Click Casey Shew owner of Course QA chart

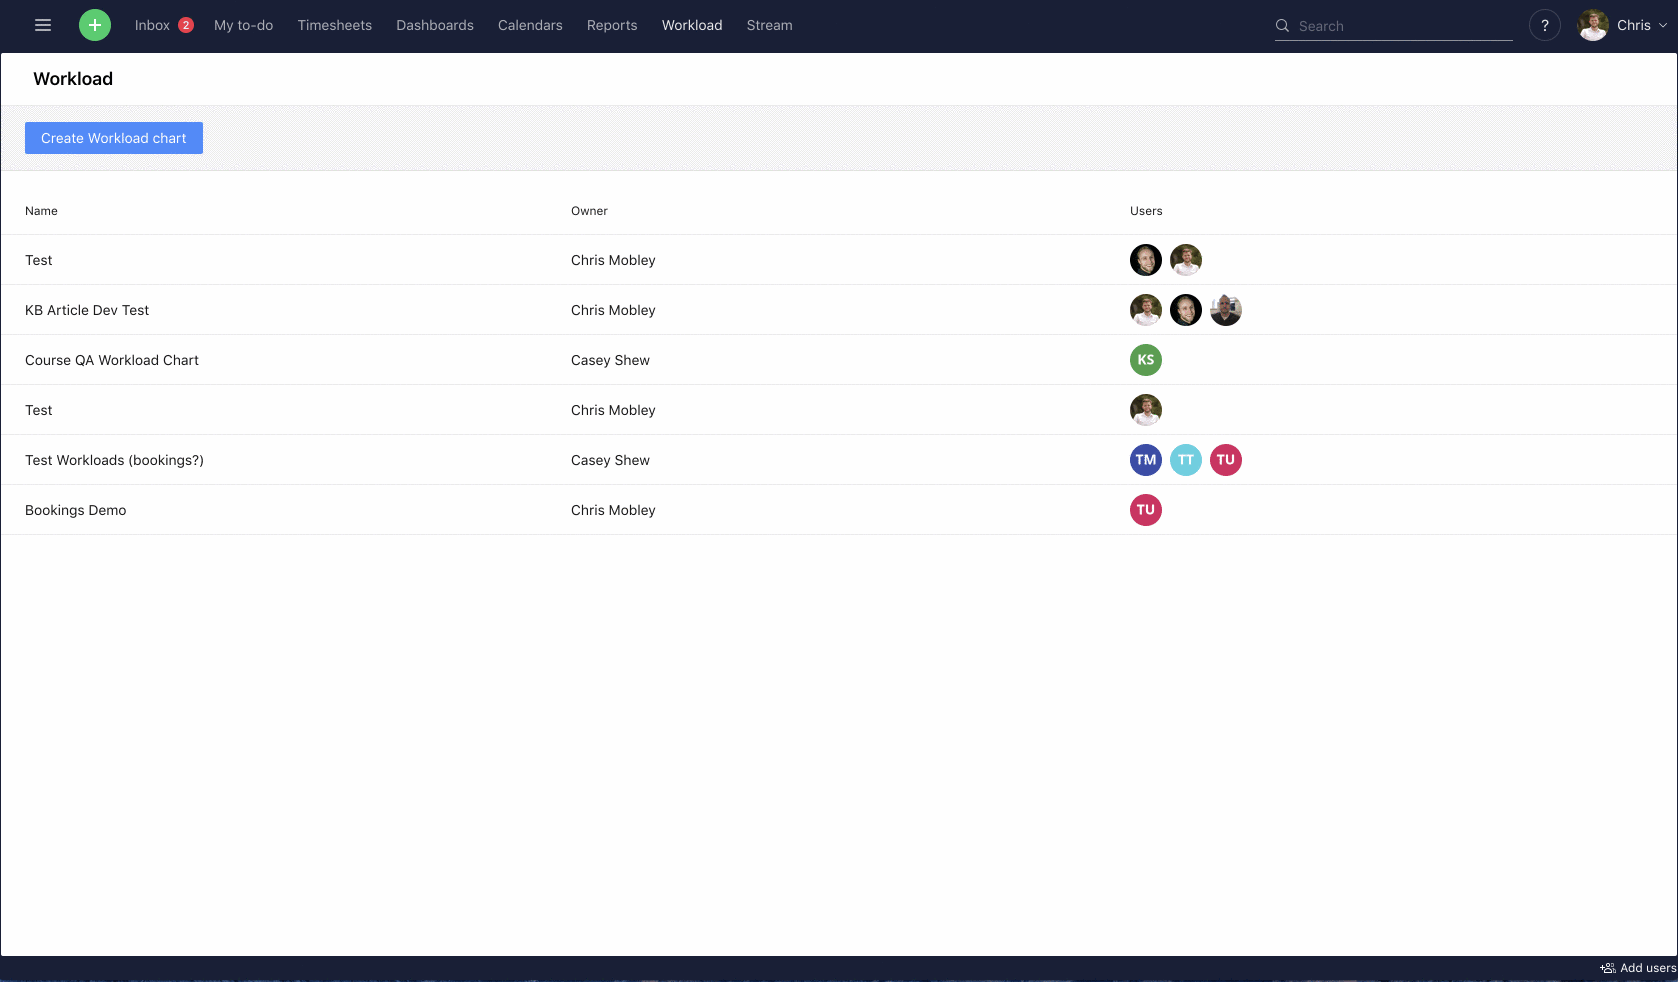(610, 360)
